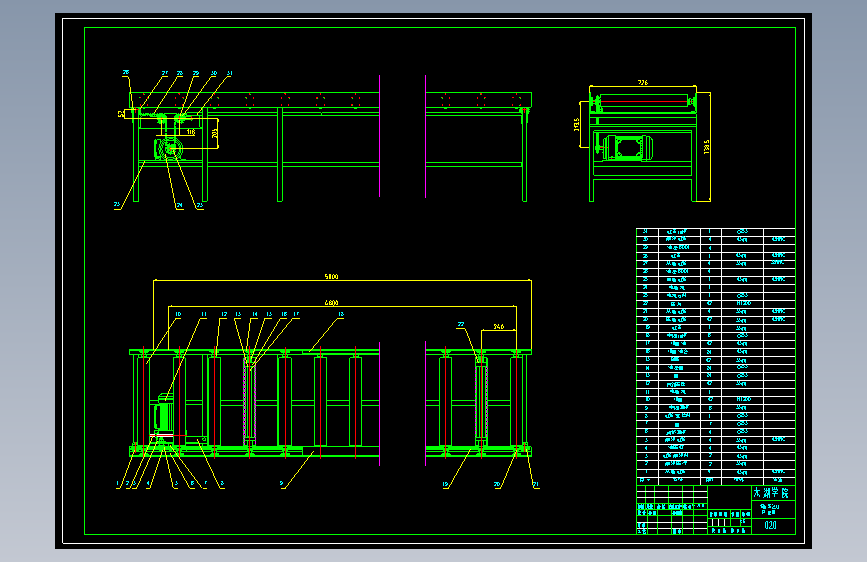Select callout number 12 in the plan view
867x562 pixels.
click(x=224, y=314)
